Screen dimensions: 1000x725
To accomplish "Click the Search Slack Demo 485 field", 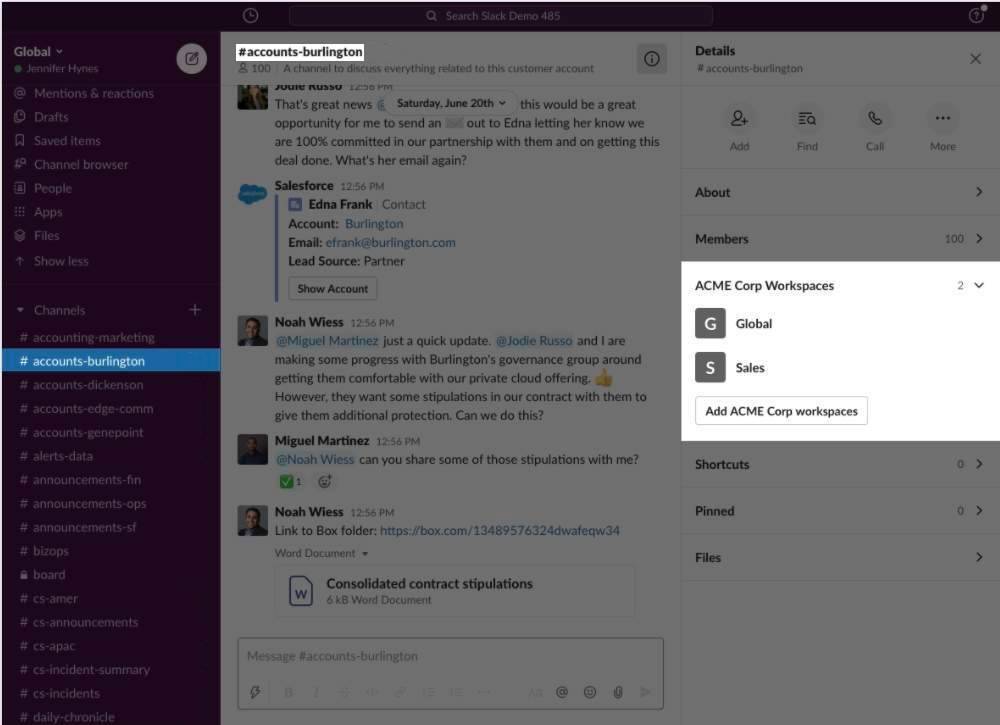I will (x=501, y=15).
